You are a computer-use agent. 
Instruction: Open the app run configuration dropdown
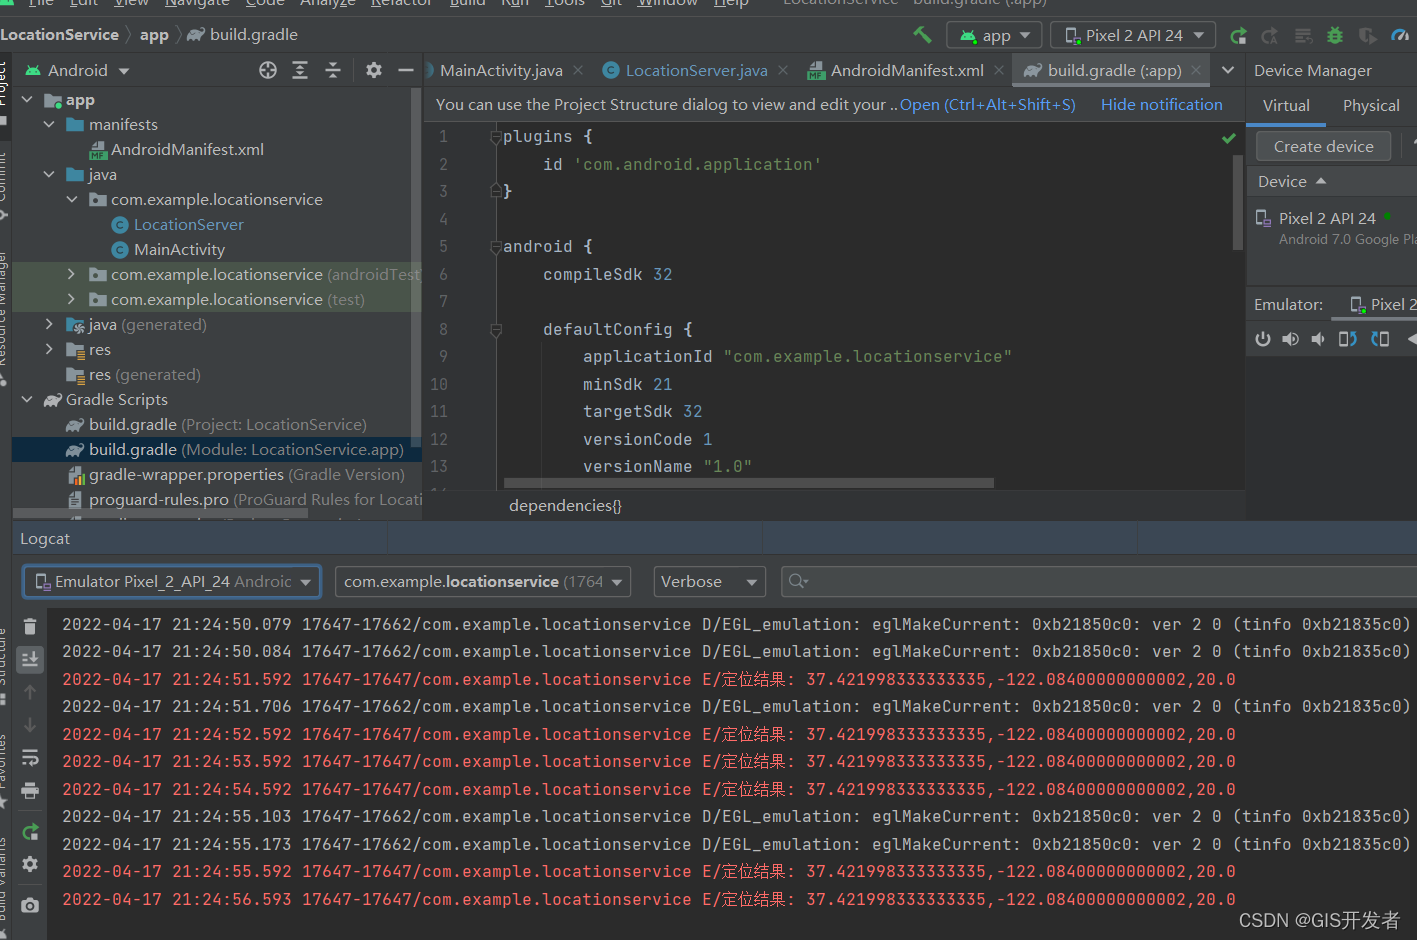pyautogui.click(x=995, y=35)
